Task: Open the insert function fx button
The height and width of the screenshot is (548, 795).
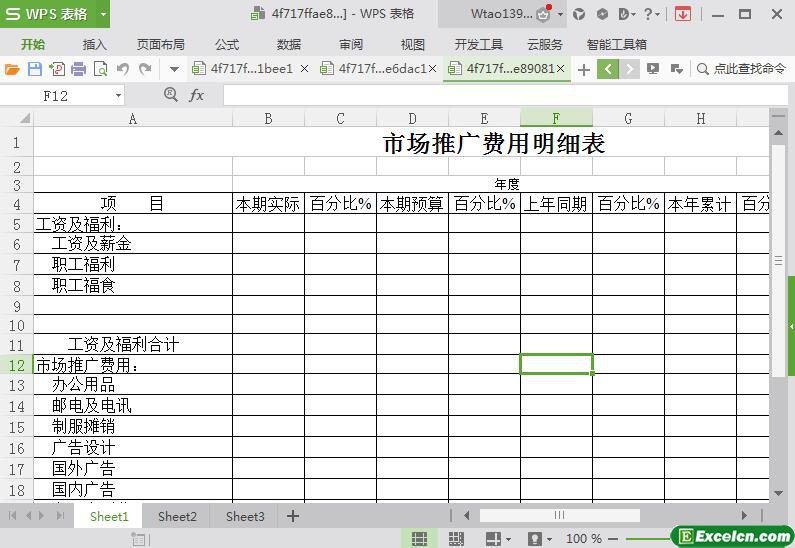Action: pos(196,95)
